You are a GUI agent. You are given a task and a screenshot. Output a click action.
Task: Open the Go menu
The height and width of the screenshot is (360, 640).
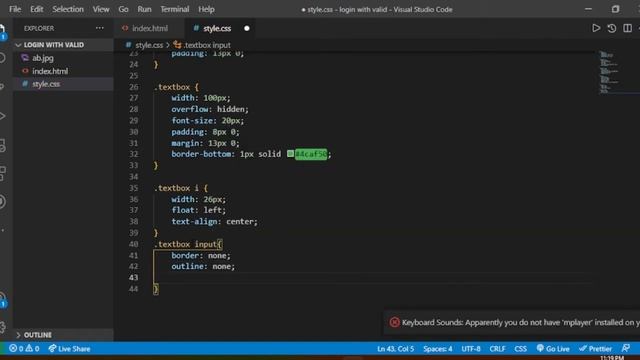tap(123, 9)
